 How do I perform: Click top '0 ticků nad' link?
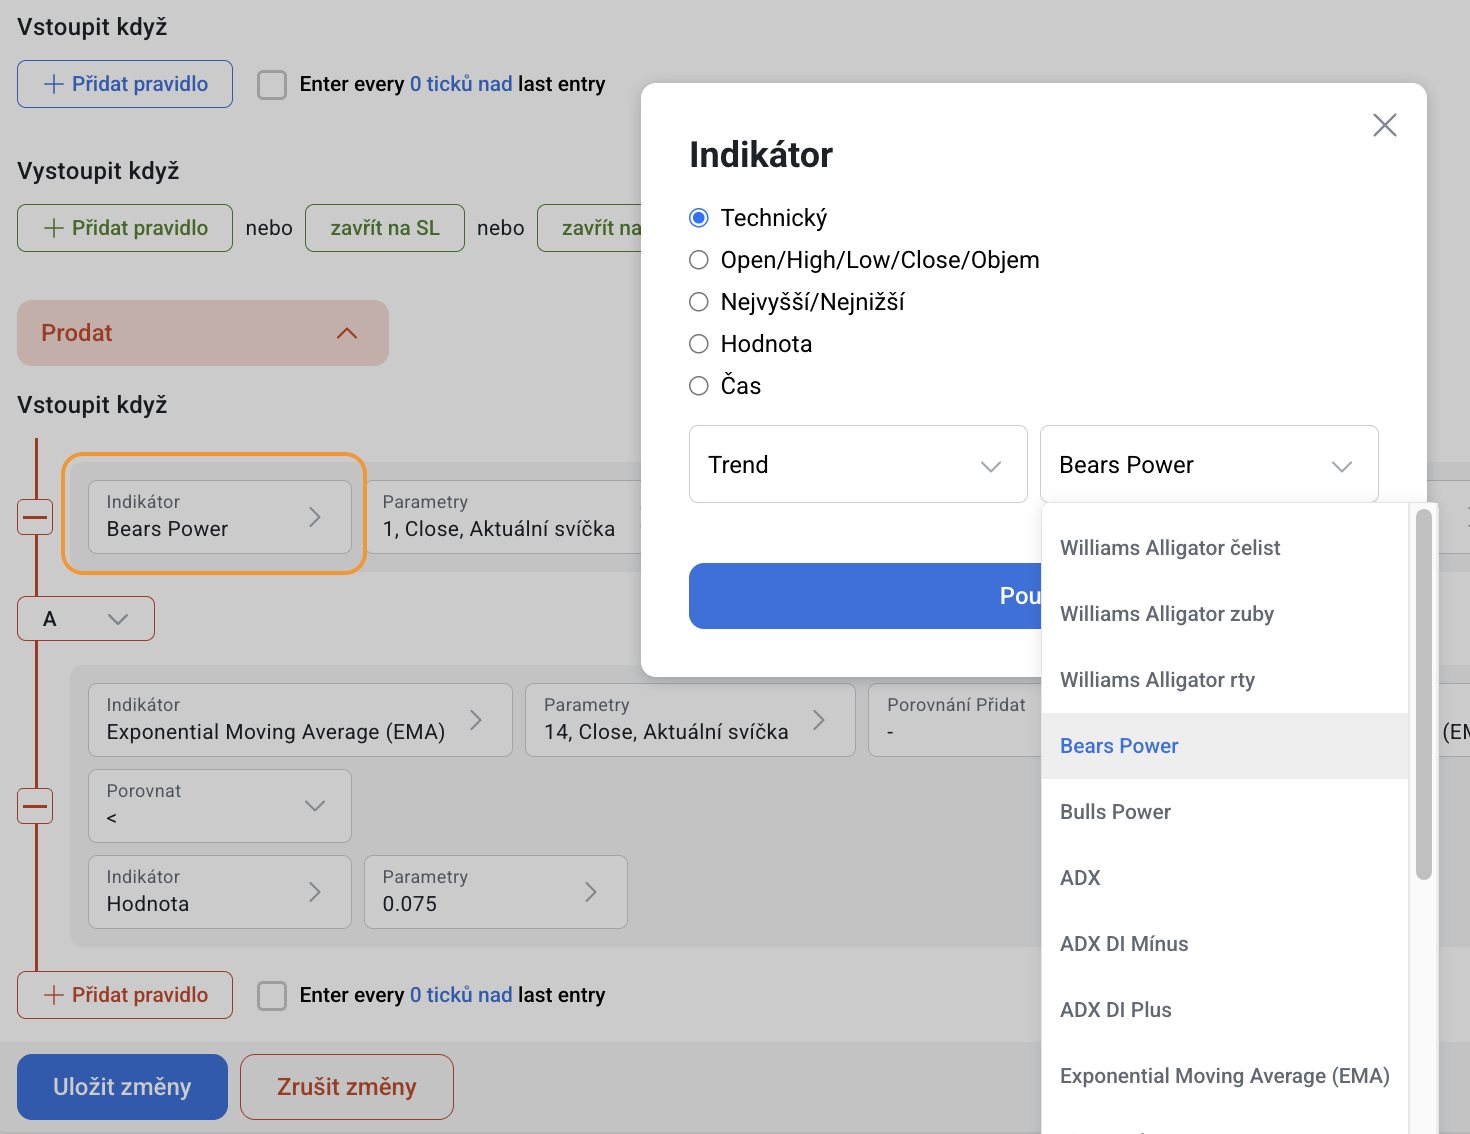(461, 84)
